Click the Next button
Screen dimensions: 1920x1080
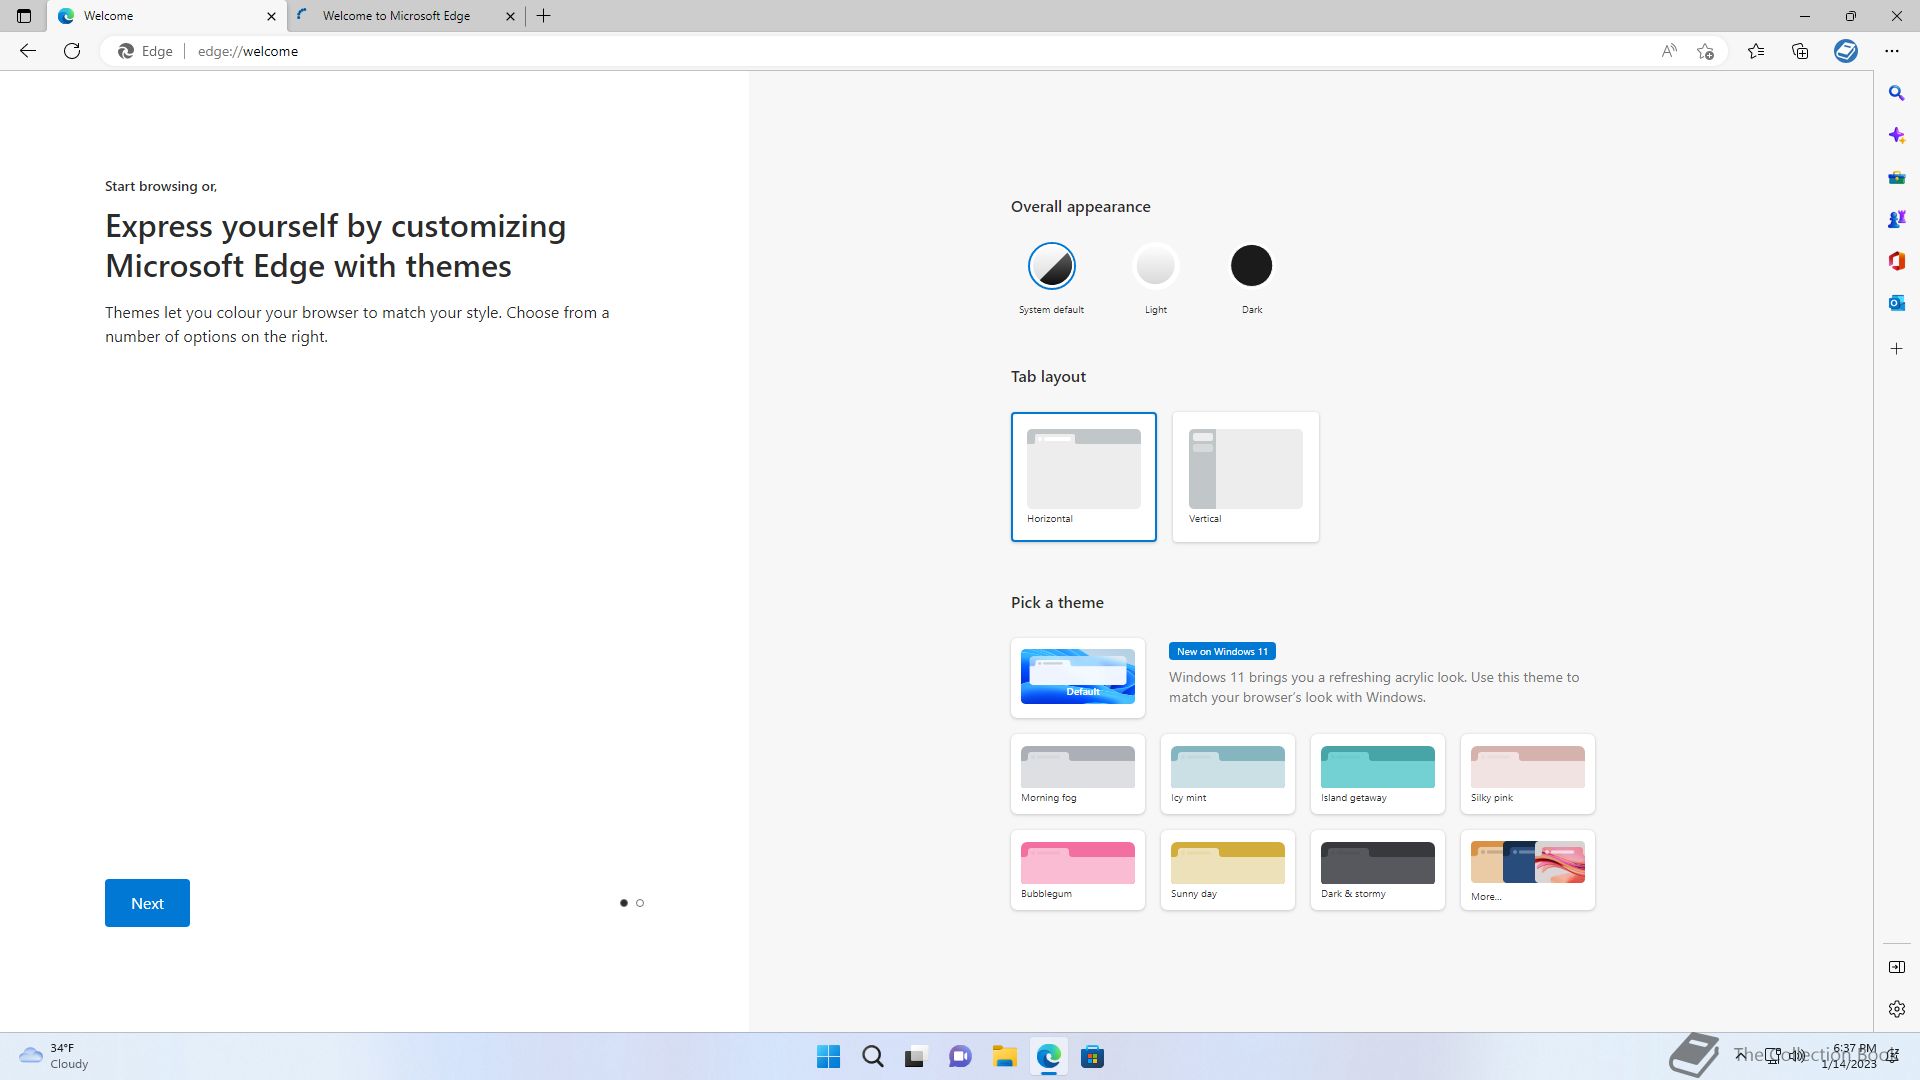coord(147,903)
